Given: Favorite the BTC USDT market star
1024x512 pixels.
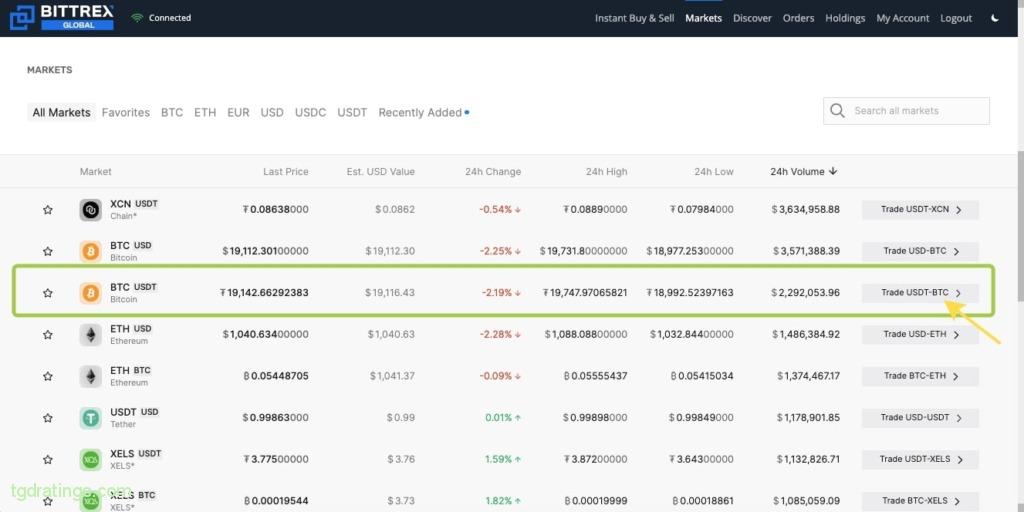Looking at the screenshot, I should pyautogui.click(x=48, y=293).
